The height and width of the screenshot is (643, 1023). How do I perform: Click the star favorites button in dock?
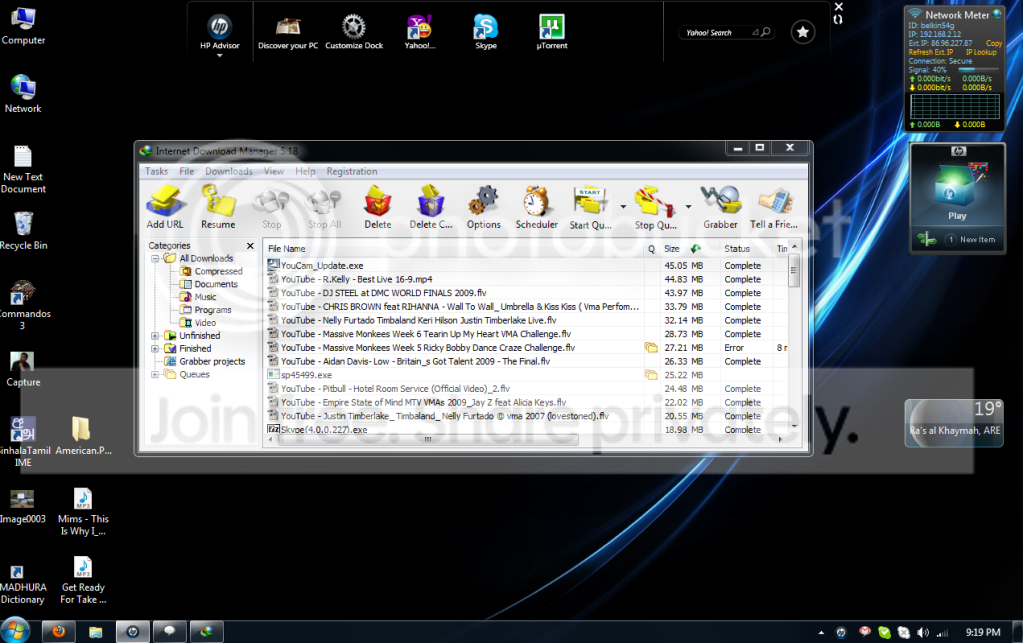pos(802,31)
